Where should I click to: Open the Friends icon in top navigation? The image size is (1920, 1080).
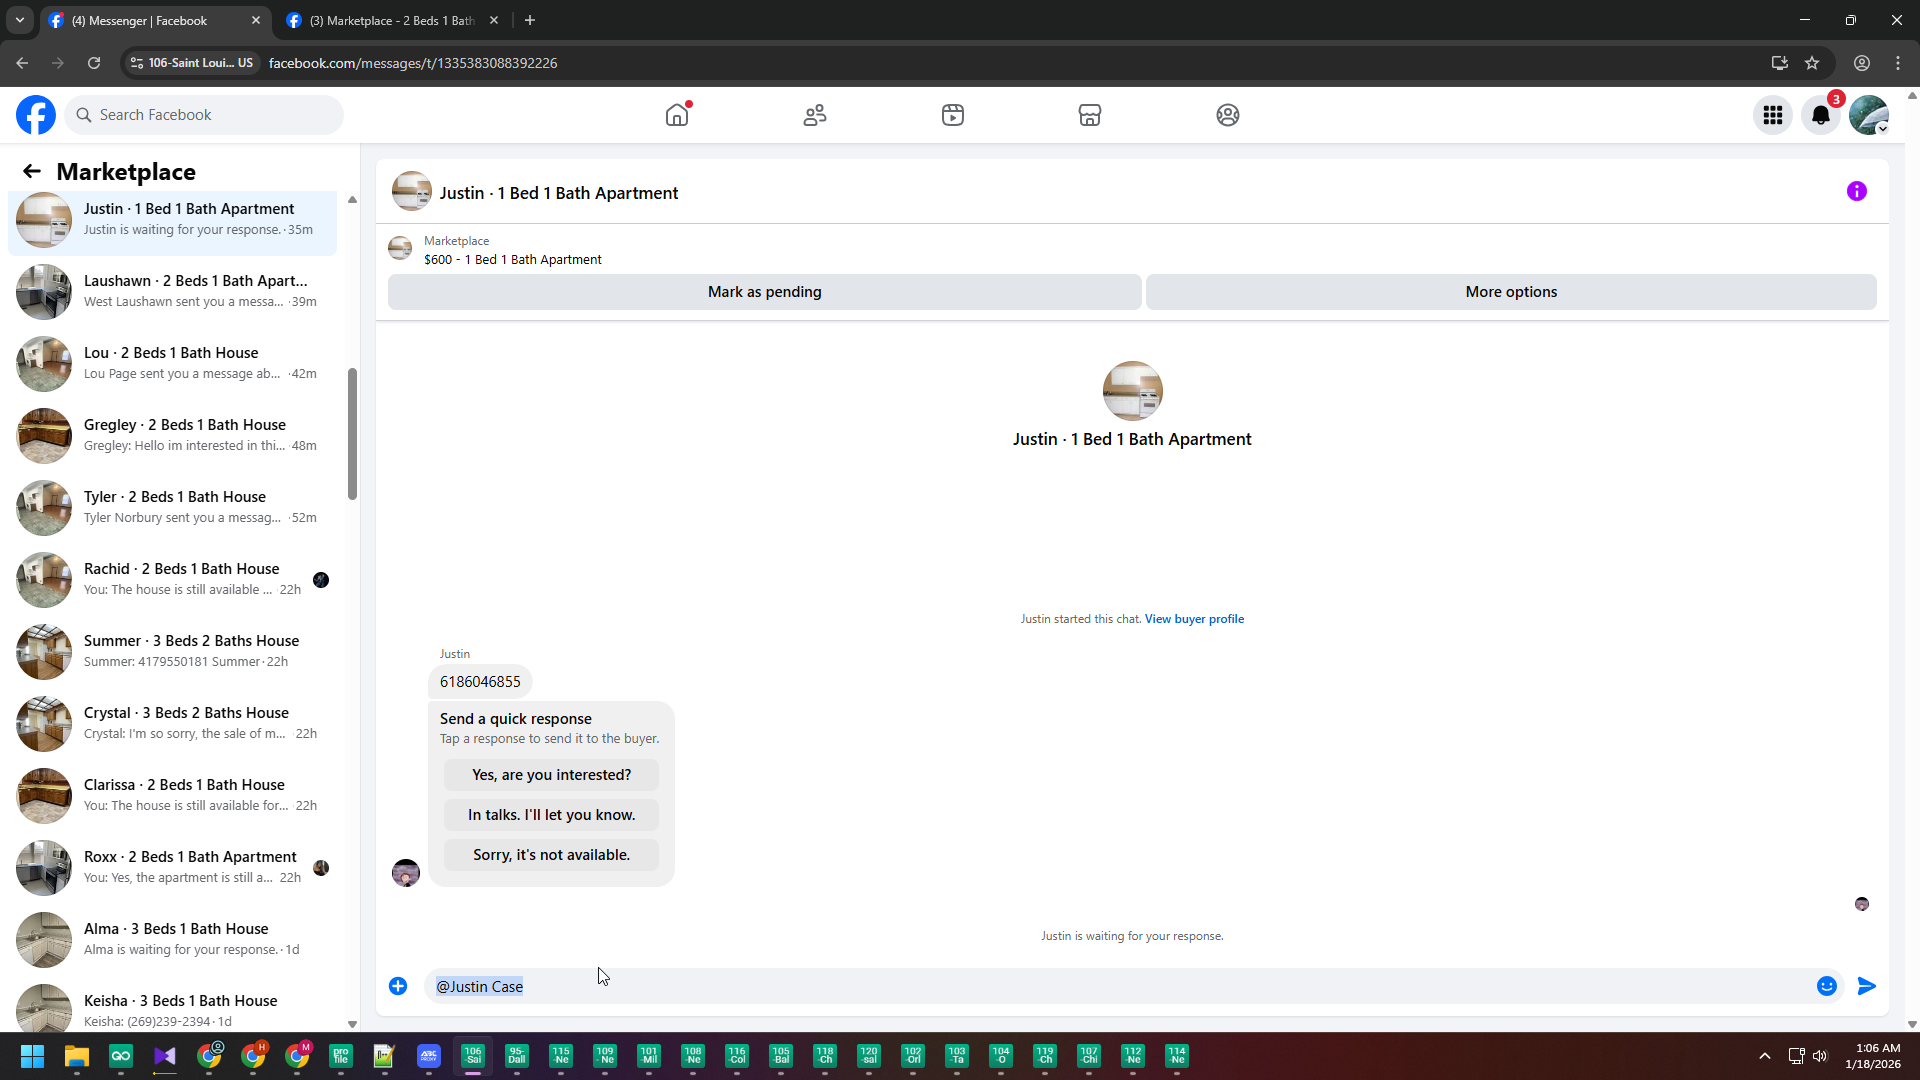[x=815, y=115]
